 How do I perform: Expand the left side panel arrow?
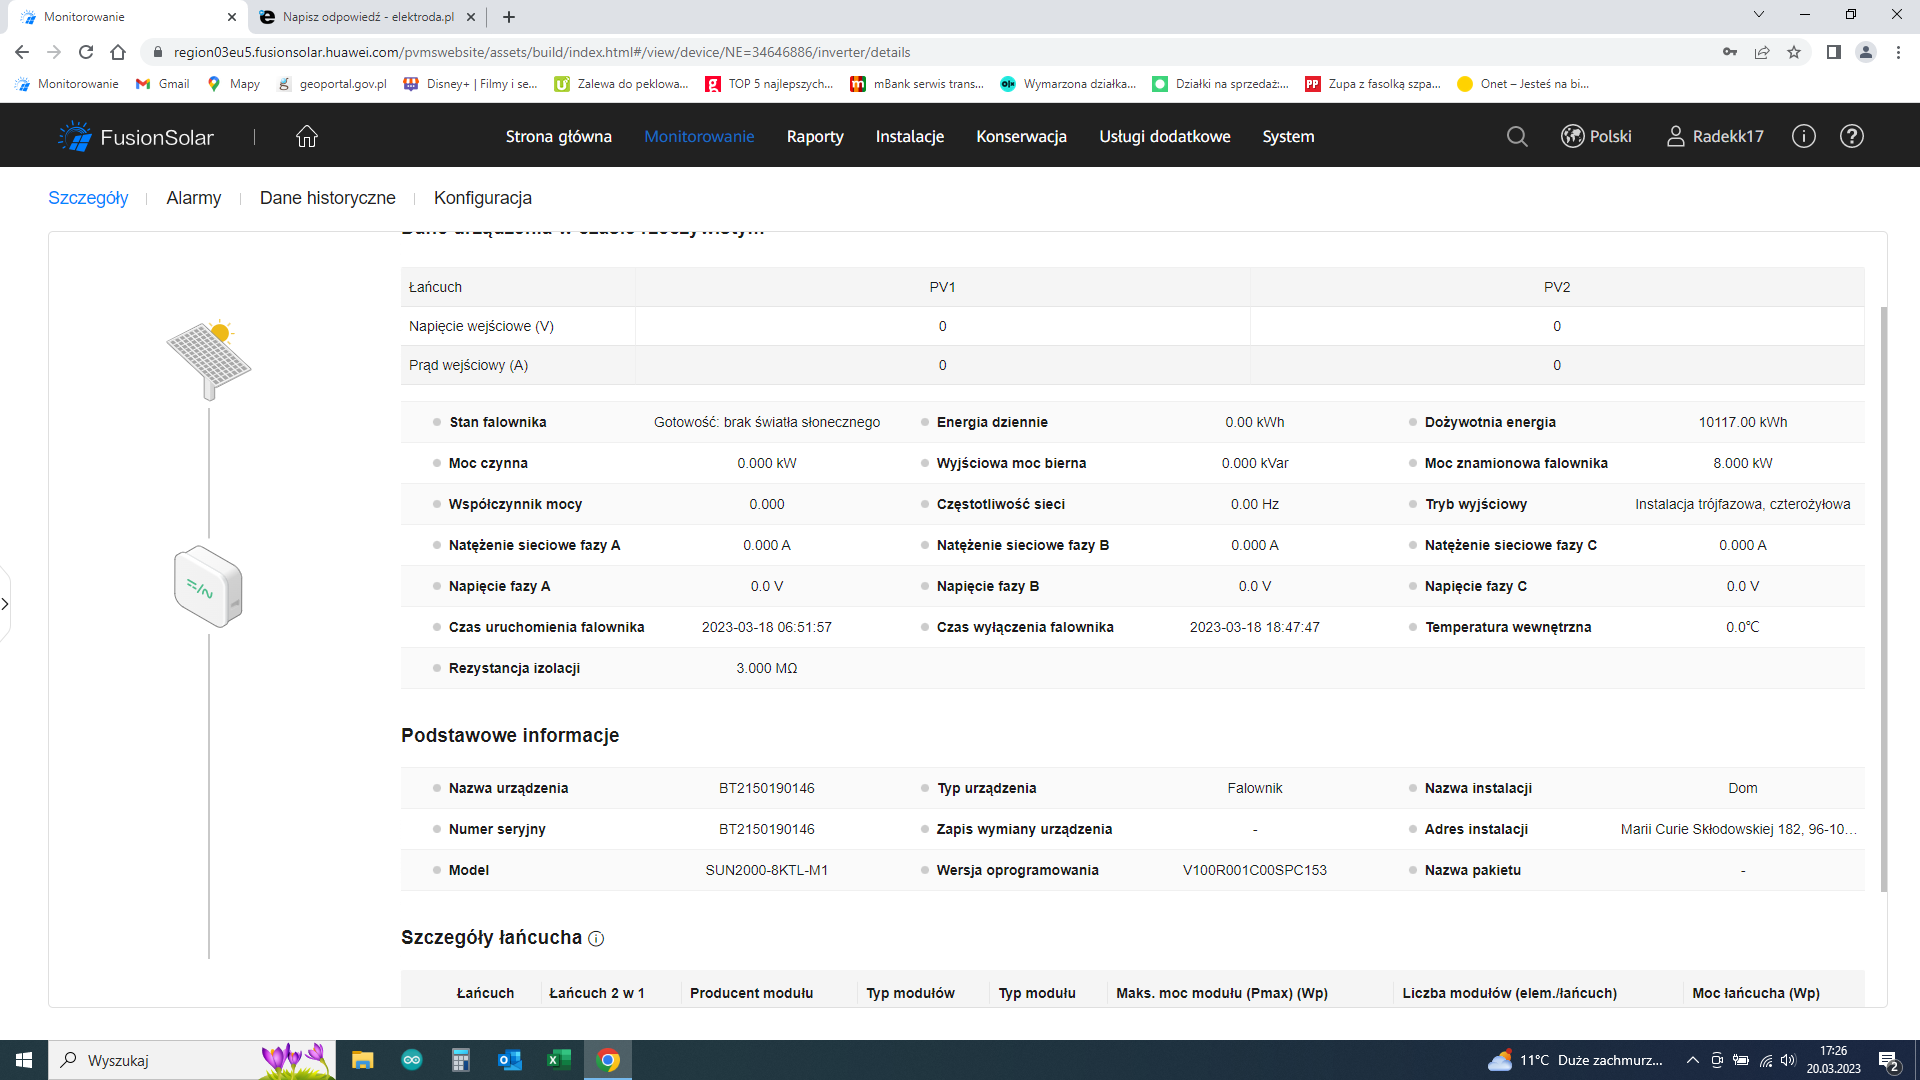coord(5,603)
